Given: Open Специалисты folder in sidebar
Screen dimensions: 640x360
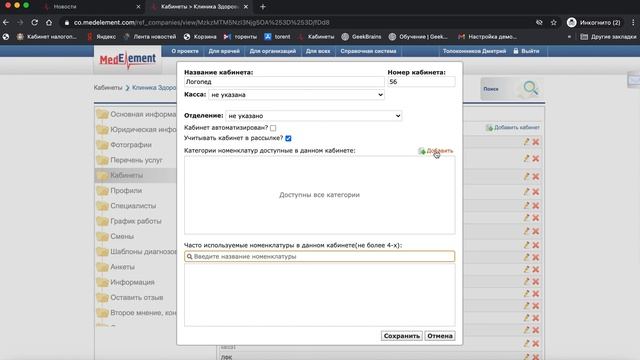Looking at the screenshot, I should 127,206.
